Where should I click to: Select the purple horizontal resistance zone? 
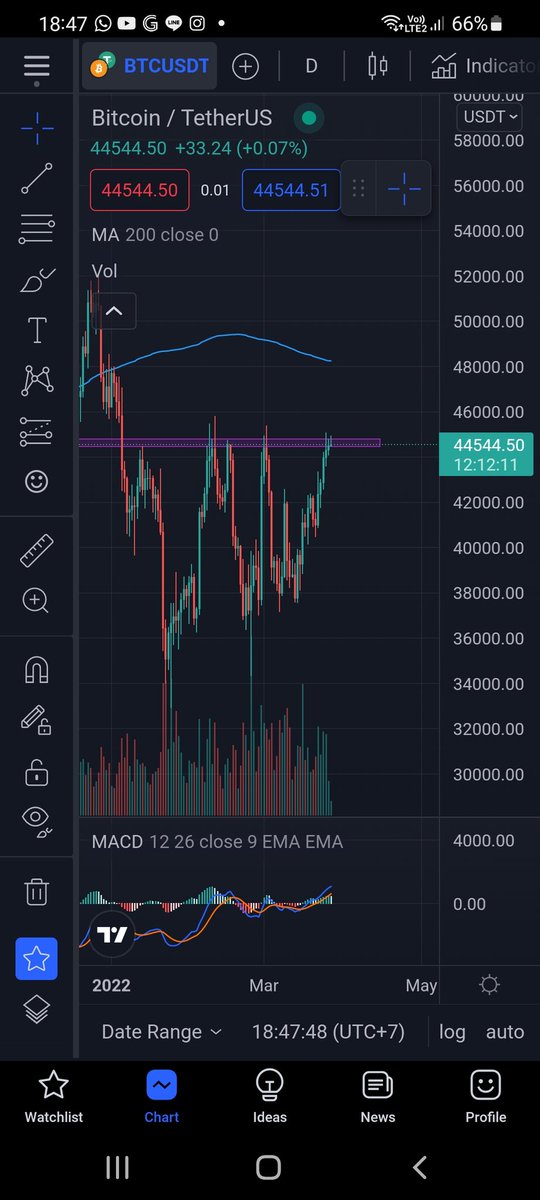pyautogui.click(x=229, y=442)
